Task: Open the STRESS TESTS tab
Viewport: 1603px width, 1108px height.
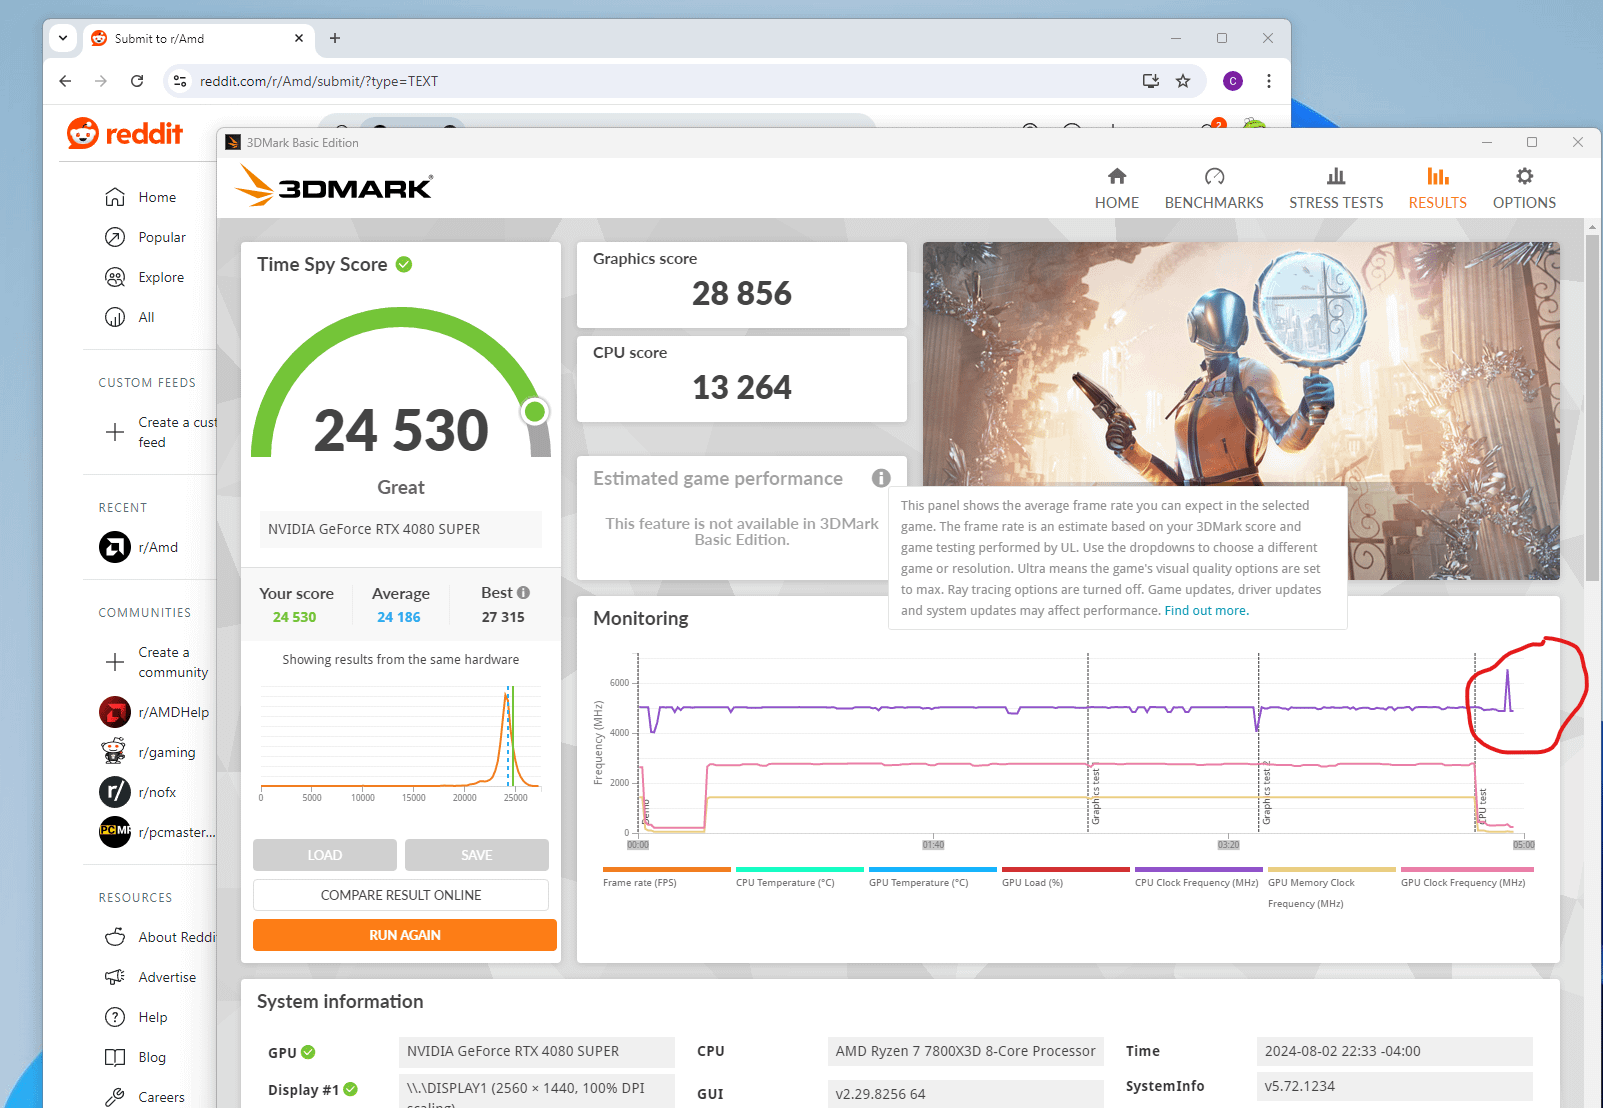Action: pos(1336,188)
